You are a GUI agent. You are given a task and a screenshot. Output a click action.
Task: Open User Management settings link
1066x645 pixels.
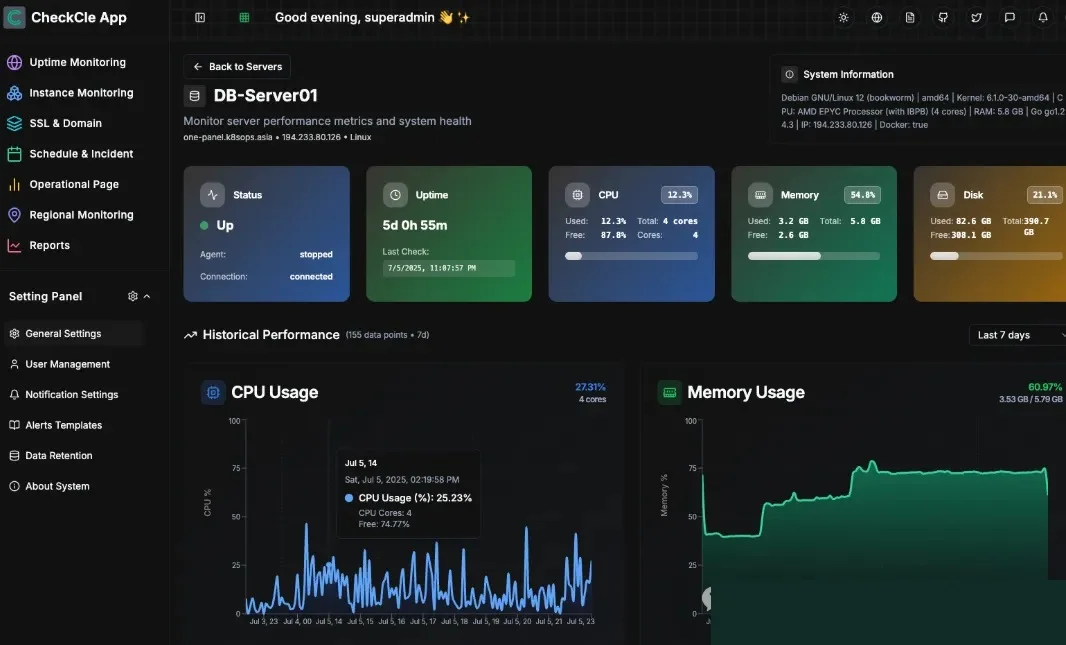coord(67,364)
